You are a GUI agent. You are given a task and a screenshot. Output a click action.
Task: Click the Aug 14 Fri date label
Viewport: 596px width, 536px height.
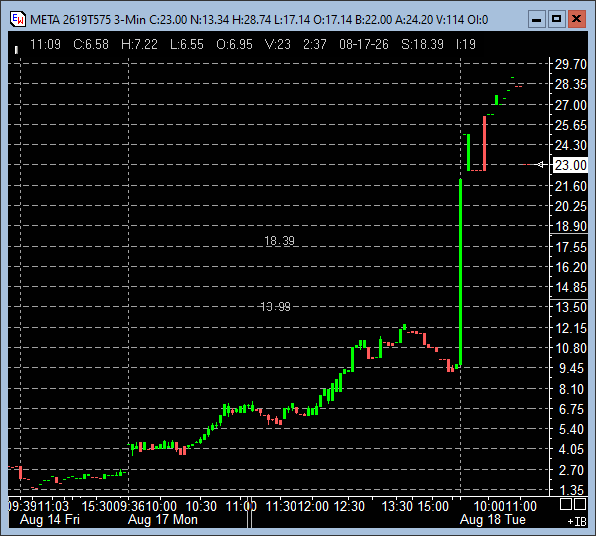click(x=50, y=519)
